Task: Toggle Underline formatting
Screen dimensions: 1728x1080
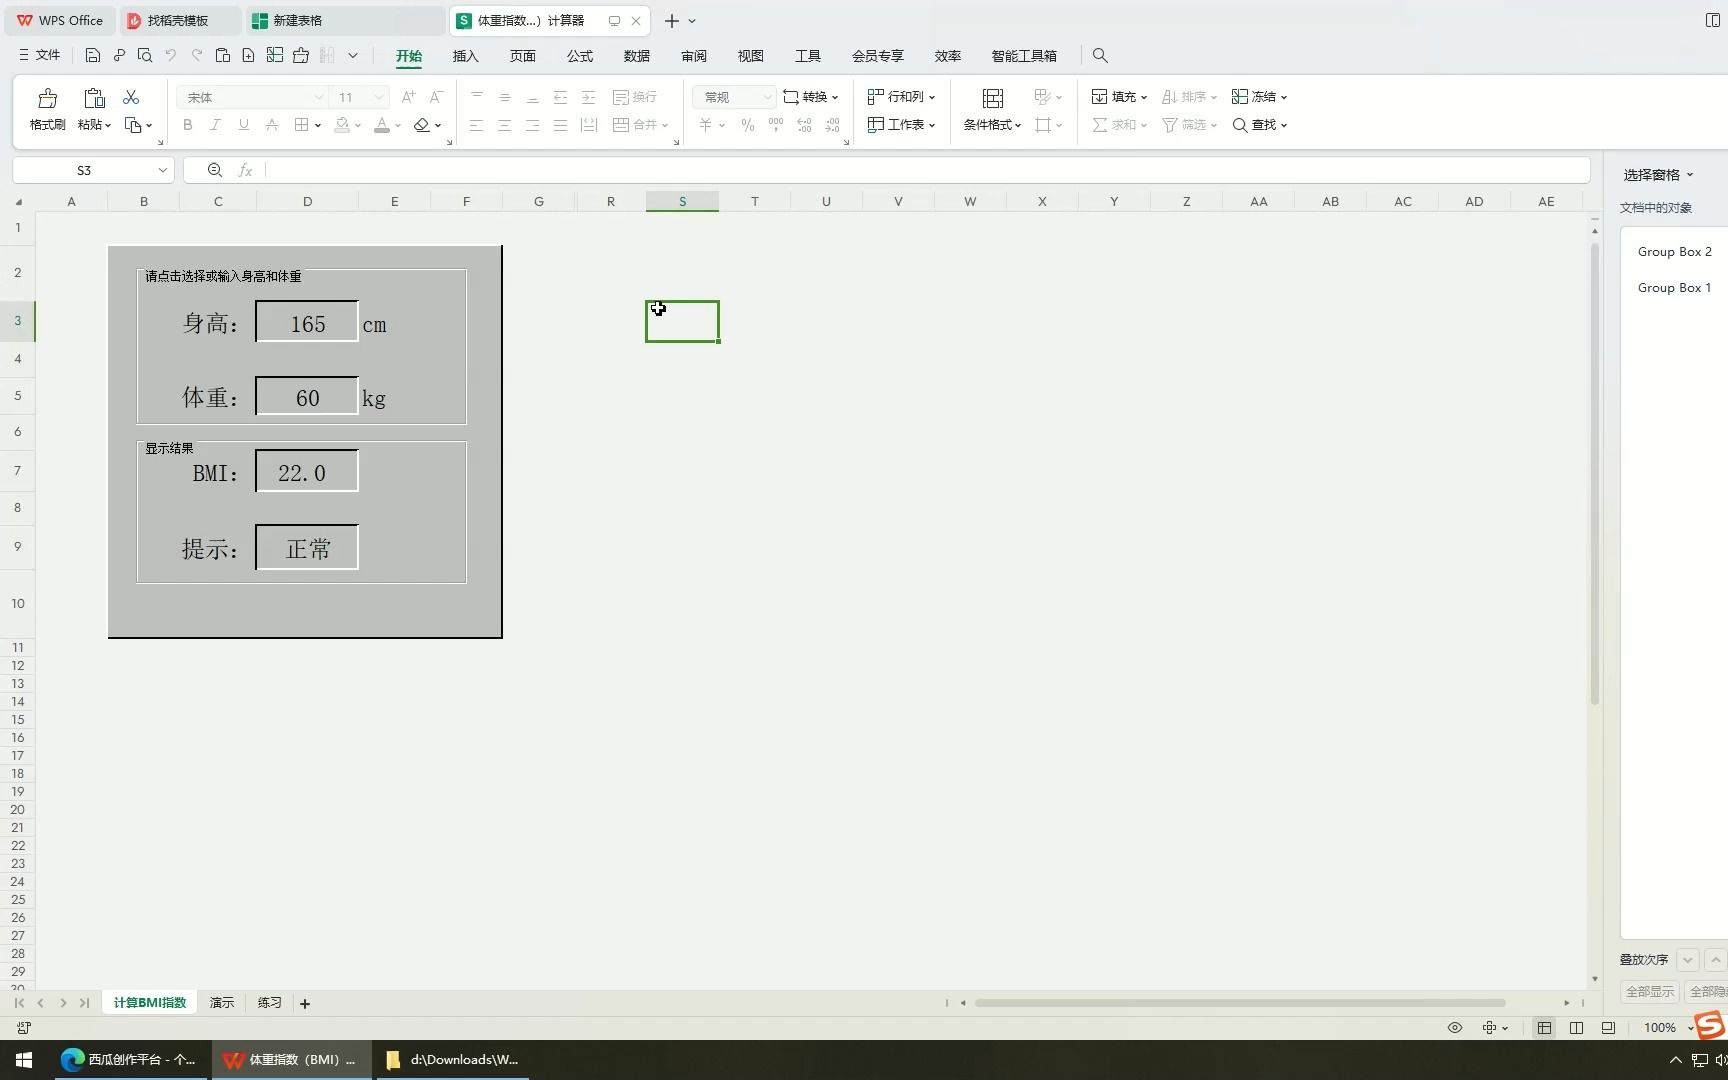Action: (243, 125)
